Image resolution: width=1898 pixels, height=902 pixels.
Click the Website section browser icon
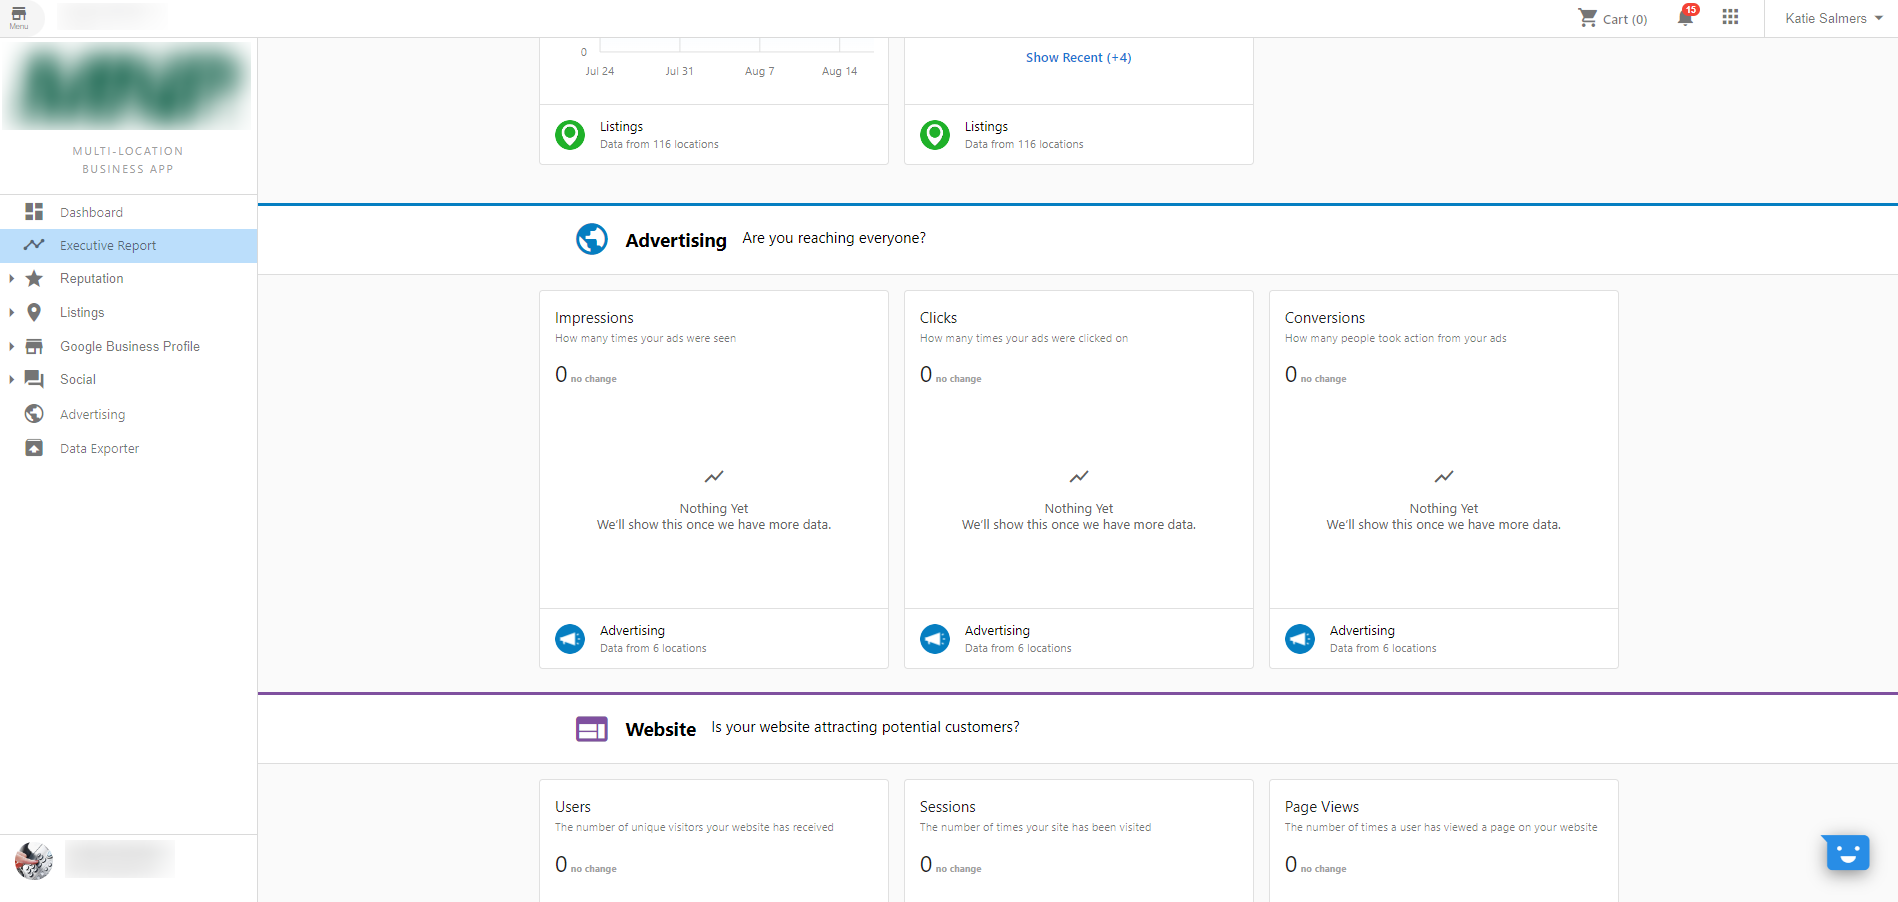[x=592, y=729]
